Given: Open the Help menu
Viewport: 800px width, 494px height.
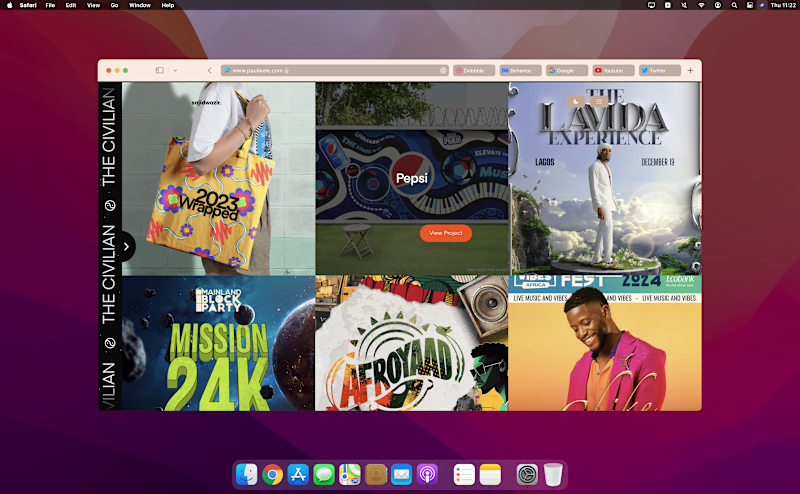Looking at the screenshot, I should point(168,5).
